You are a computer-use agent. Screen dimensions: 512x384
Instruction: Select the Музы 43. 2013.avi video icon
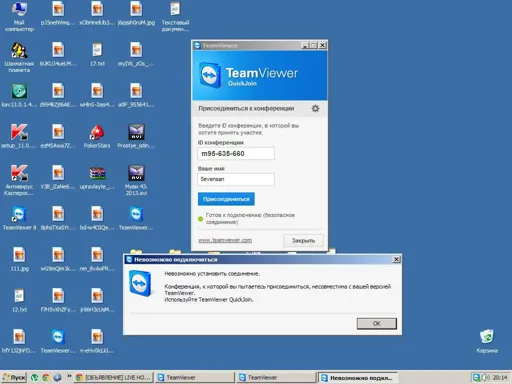click(x=136, y=180)
